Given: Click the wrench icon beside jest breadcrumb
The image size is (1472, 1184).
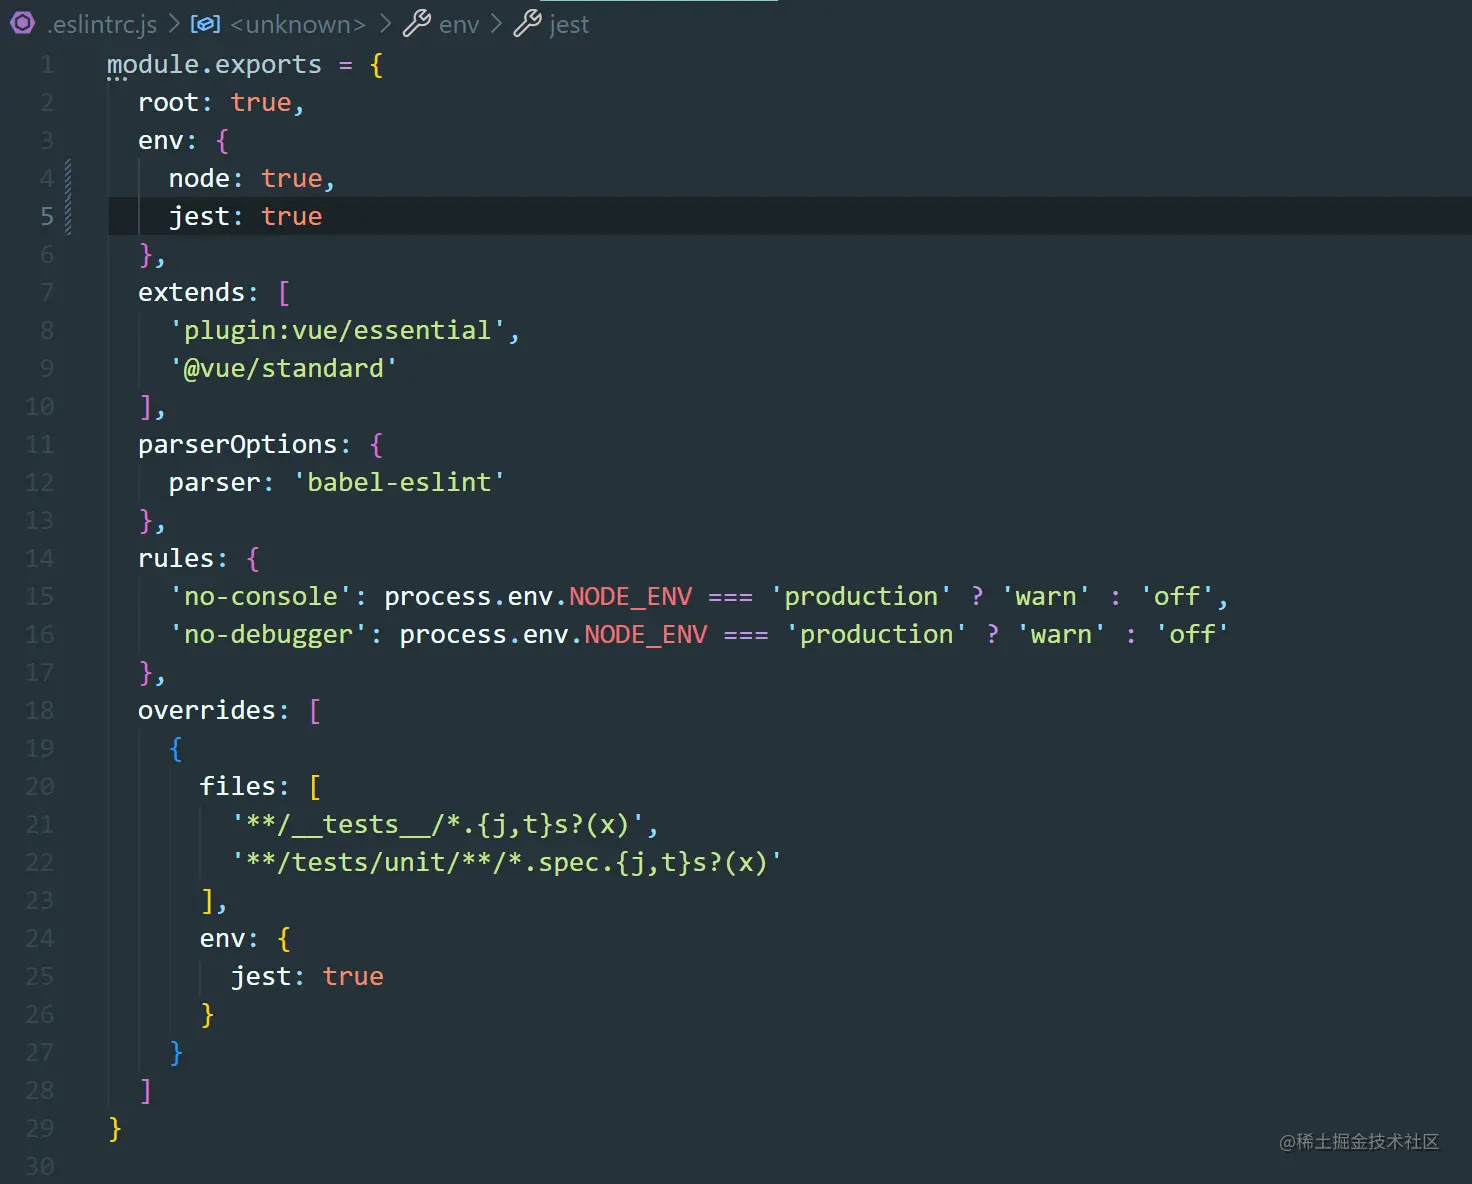Looking at the screenshot, I should point(527,23).
